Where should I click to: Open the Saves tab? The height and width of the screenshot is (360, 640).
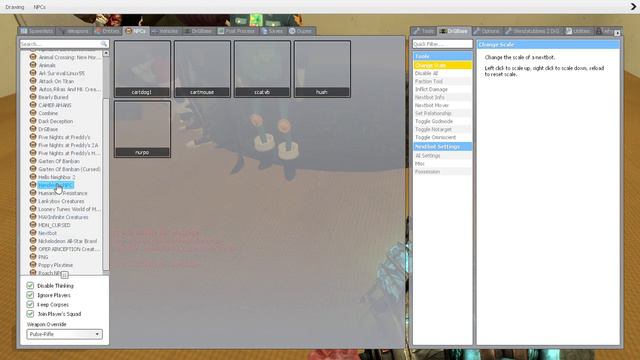point(272,31)
